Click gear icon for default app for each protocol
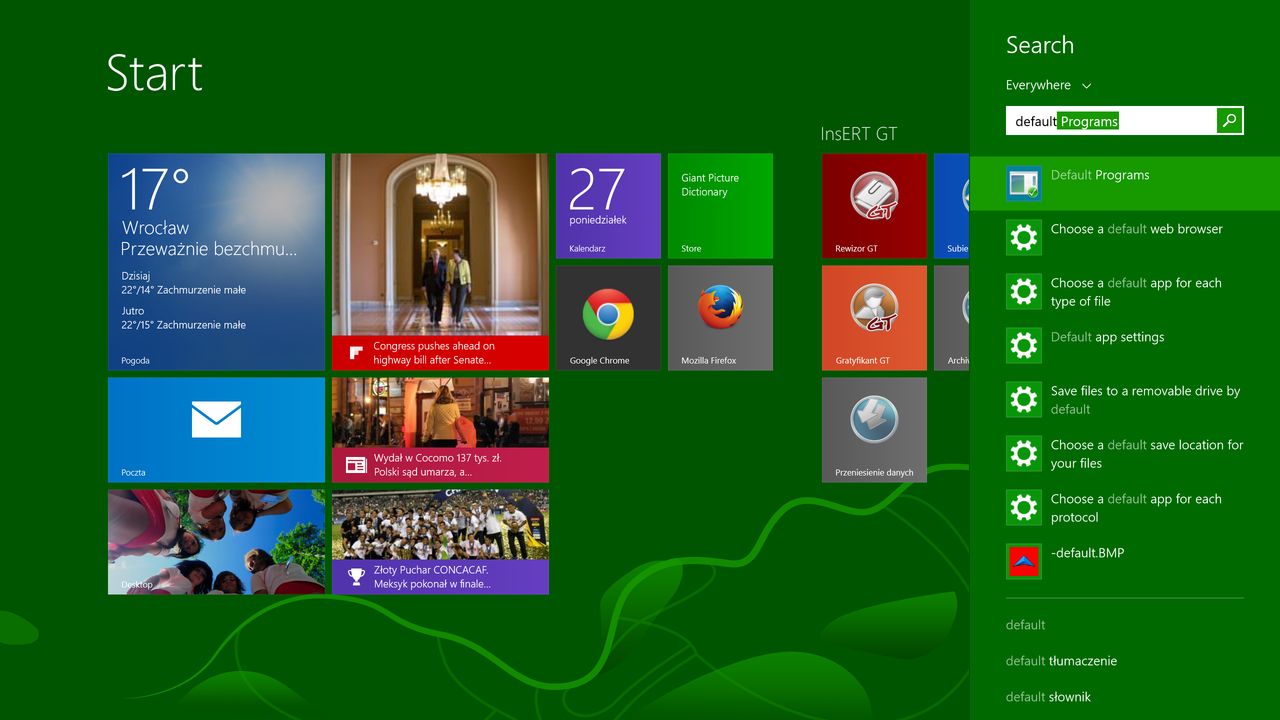The height and width of the screenshot is (720, 1280). click(1024, 507)
